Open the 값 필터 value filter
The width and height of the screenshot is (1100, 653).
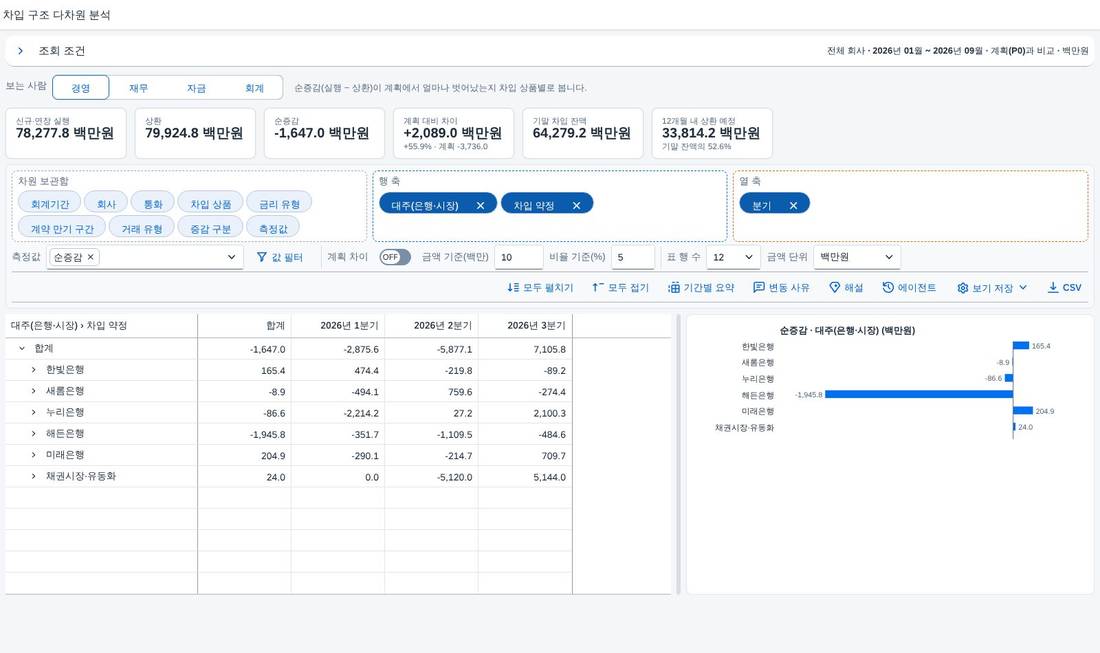[279, 257]
